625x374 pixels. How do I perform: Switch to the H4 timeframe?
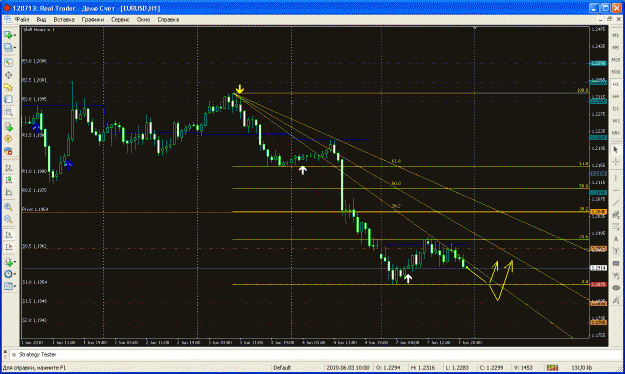616,96
